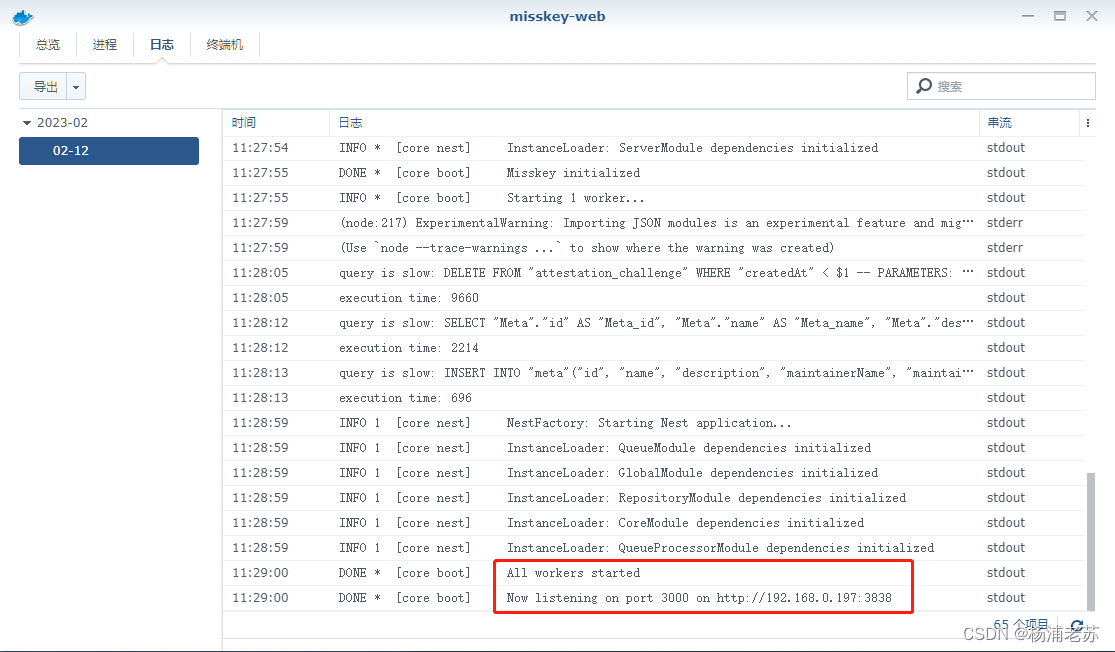Select the 'node --trace-warnings' log row
The height and width of the screenshot is (652, 1115).
point(654,247)
